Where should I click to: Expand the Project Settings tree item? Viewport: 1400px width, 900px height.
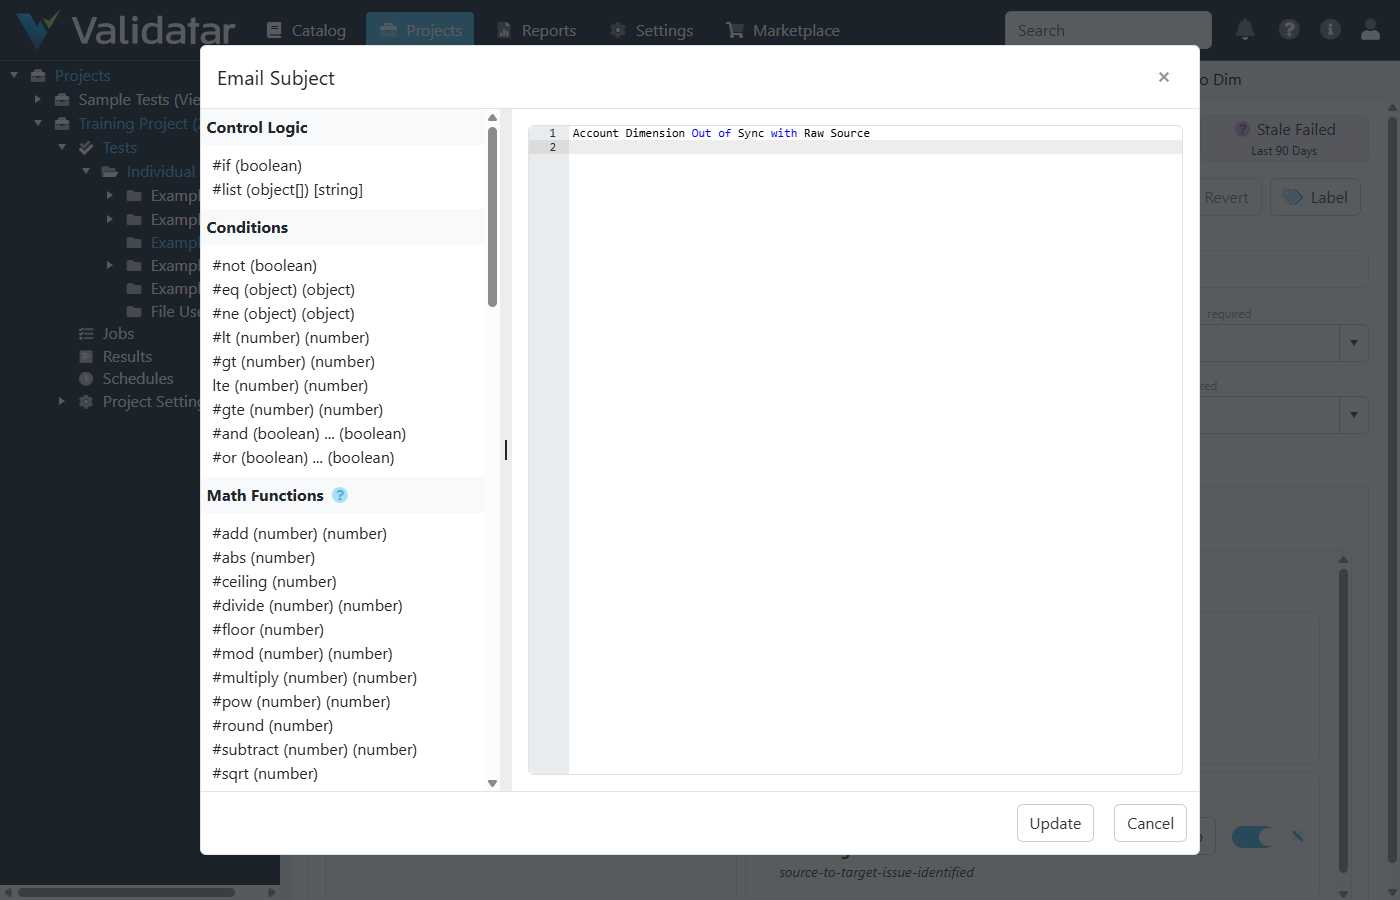tap(61, 401)
